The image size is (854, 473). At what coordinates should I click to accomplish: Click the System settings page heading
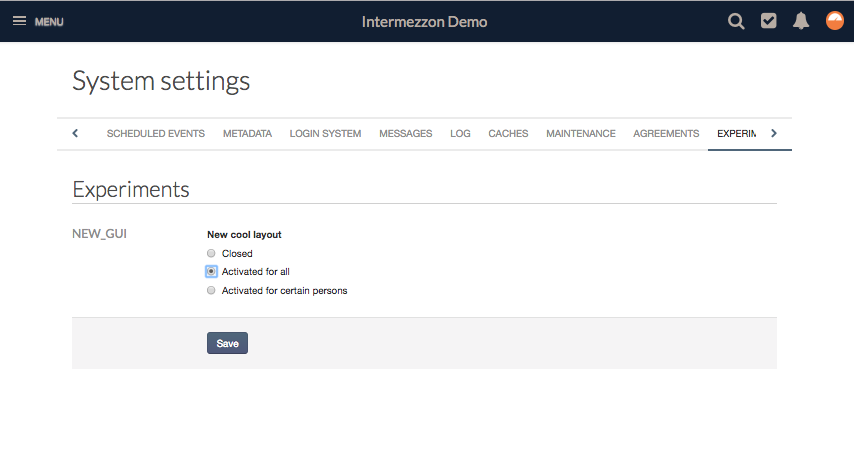click(161, 82)
